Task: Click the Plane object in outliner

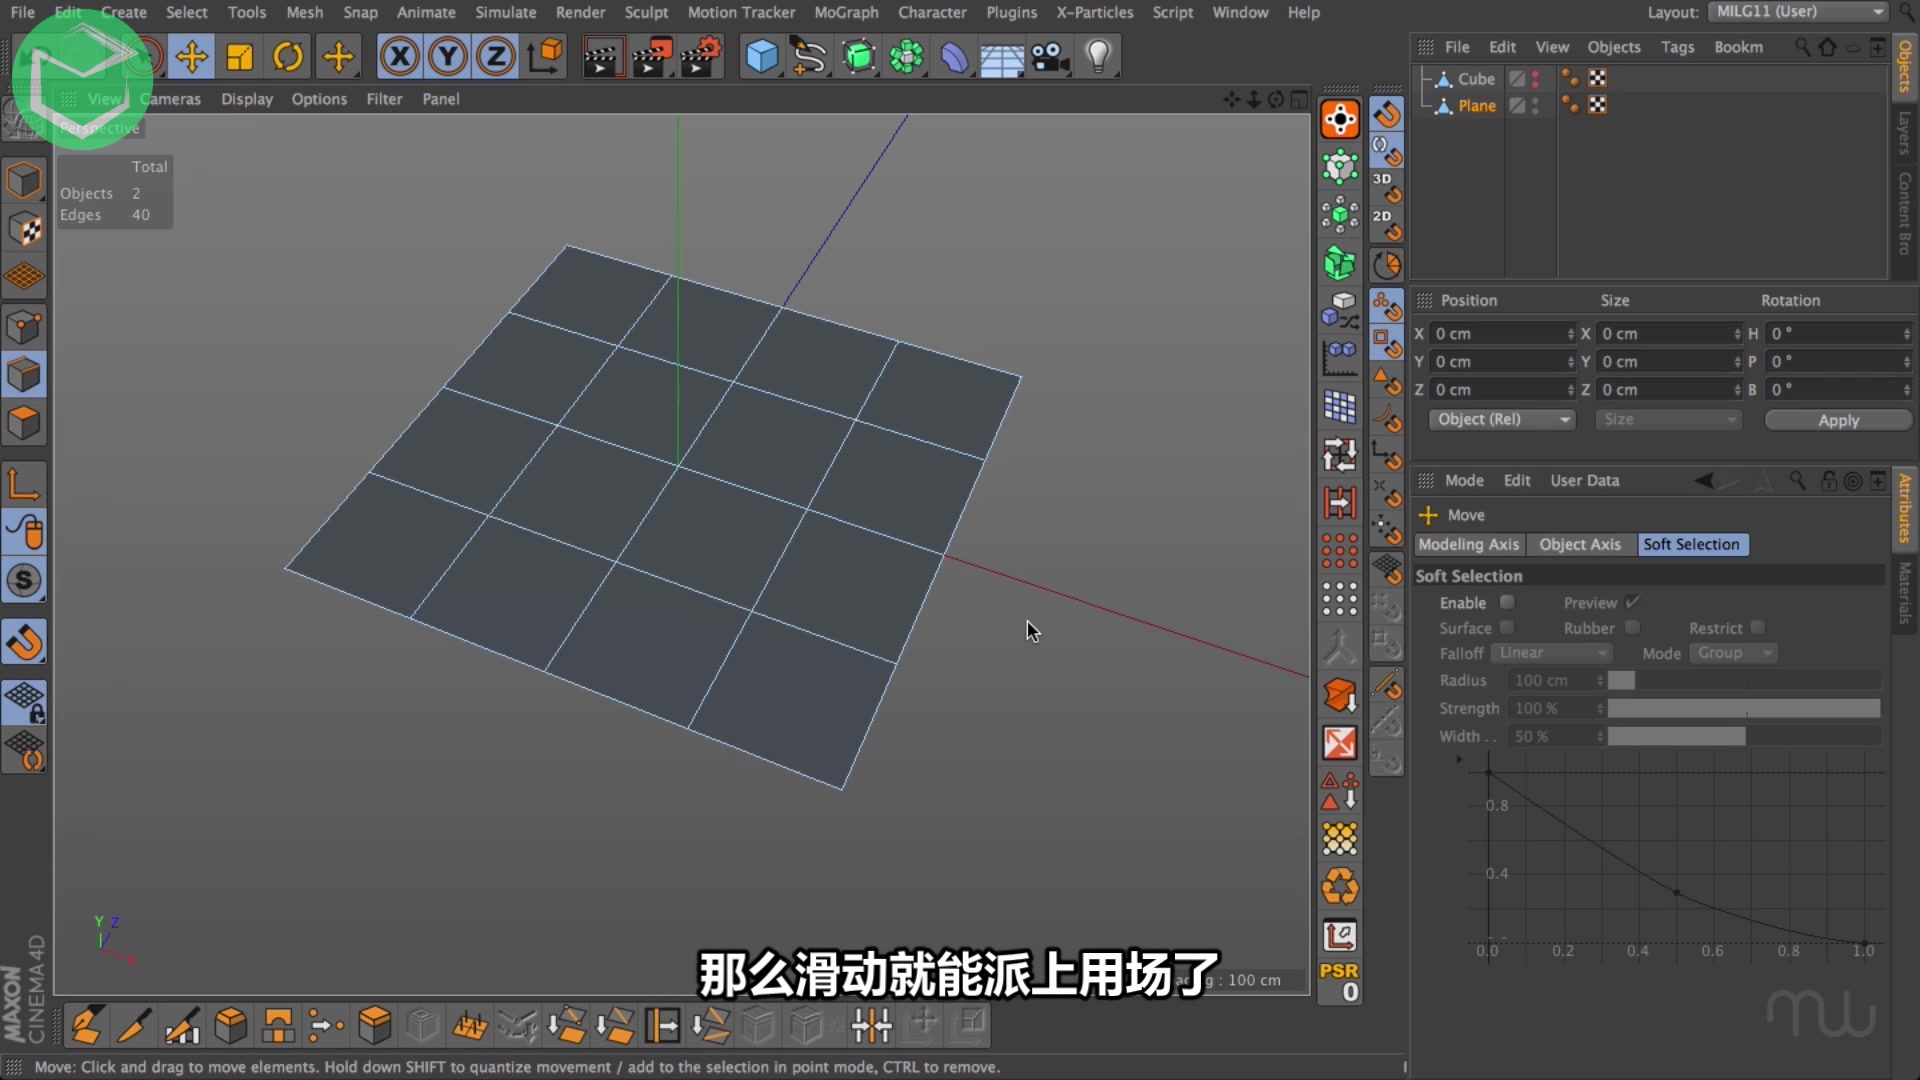Action: pyautogui.click(x=1478, y=105)
